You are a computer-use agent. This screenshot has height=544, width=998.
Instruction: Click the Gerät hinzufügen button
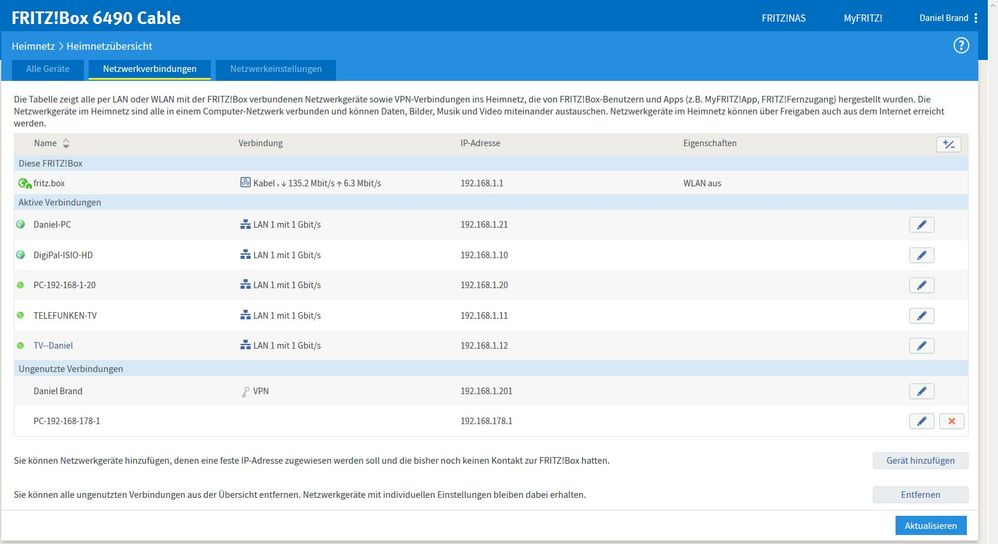(x=920, y=461)
